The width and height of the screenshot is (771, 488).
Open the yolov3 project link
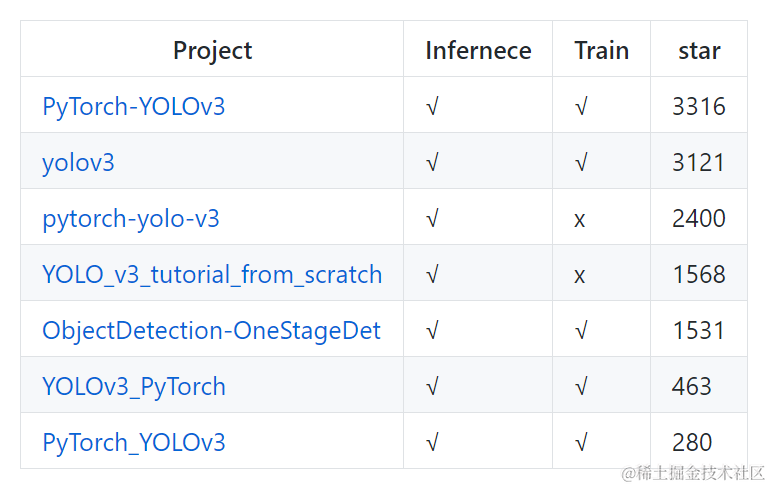(78, 162)
